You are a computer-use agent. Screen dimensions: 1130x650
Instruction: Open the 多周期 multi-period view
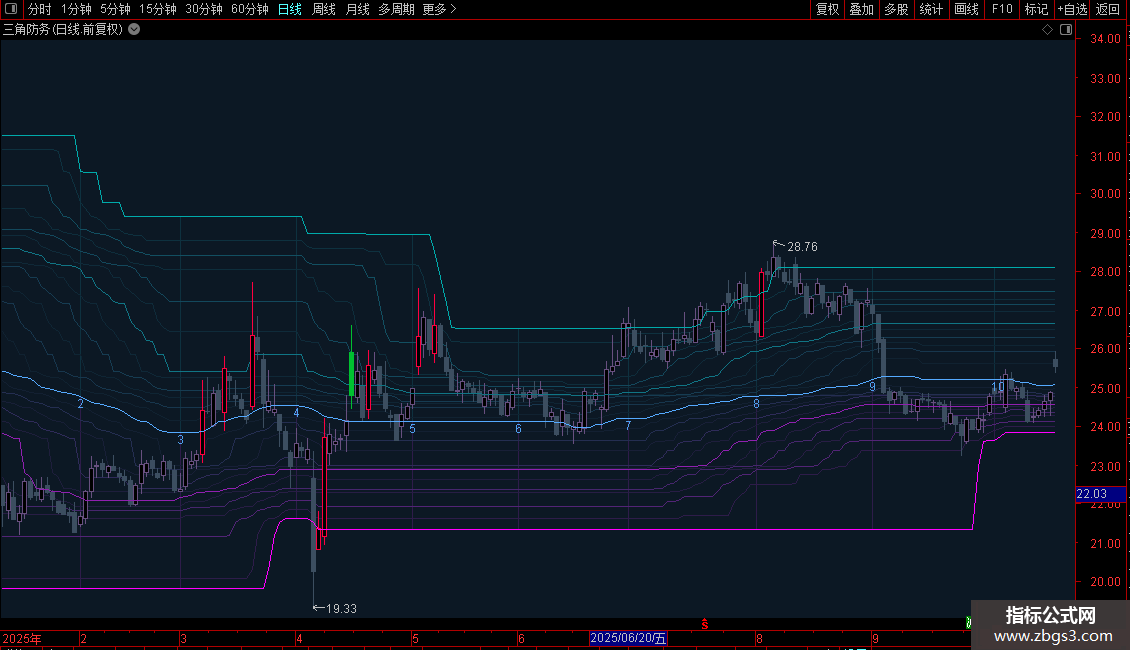396,9
